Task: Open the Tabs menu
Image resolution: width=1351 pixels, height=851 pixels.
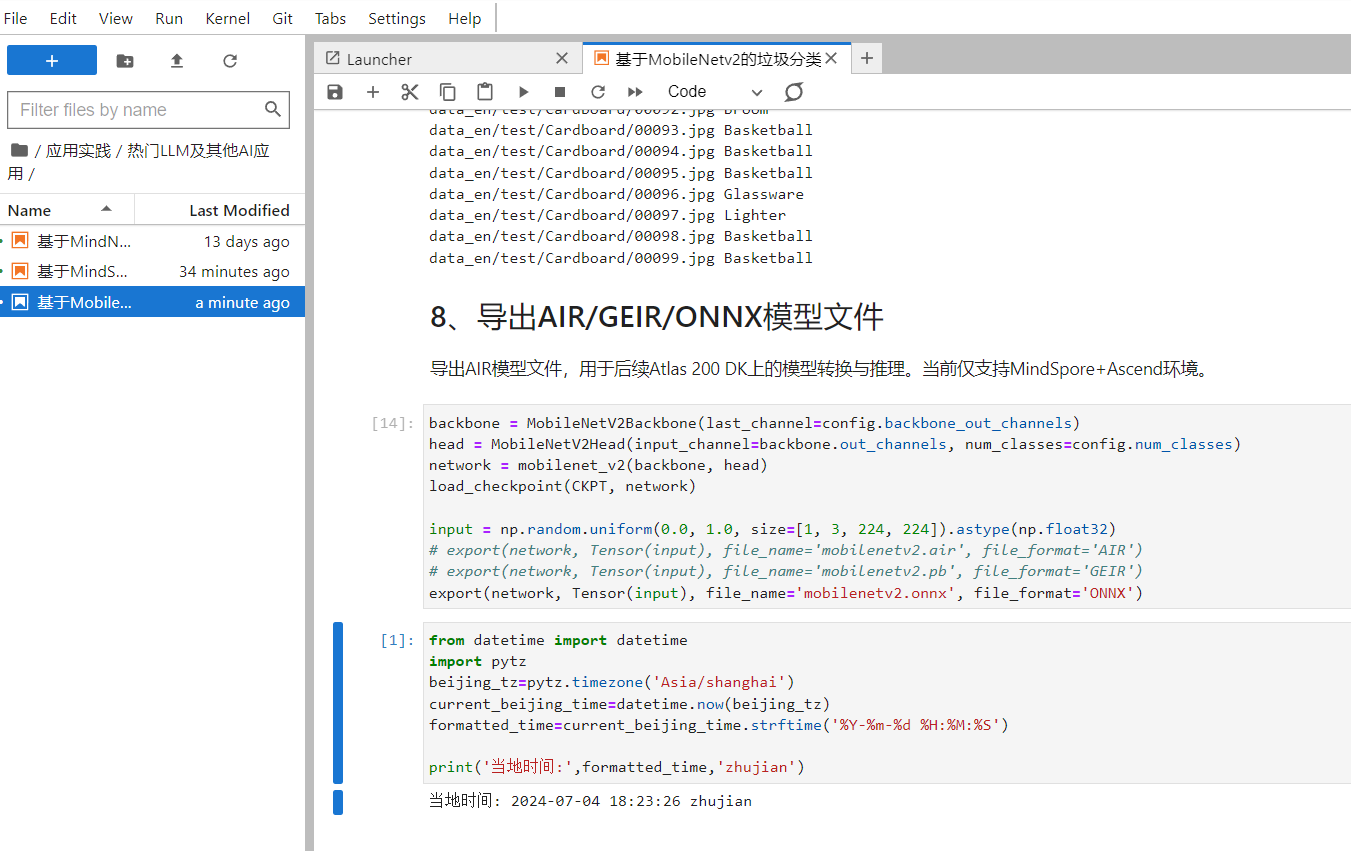Action: click(x=330, y=18)
